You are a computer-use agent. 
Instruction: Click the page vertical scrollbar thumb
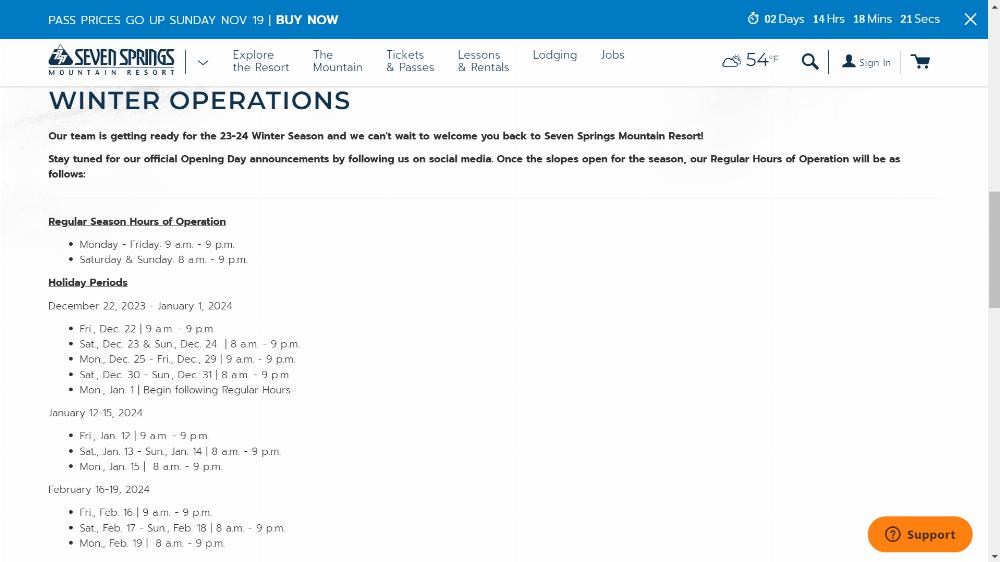pyautogui.click(x=994, y=249)
